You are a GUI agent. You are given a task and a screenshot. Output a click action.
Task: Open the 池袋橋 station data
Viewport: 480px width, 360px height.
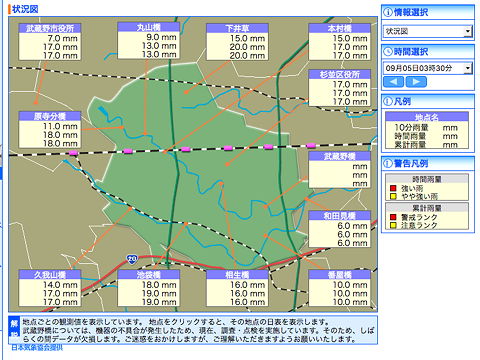[x=149, y=288]
